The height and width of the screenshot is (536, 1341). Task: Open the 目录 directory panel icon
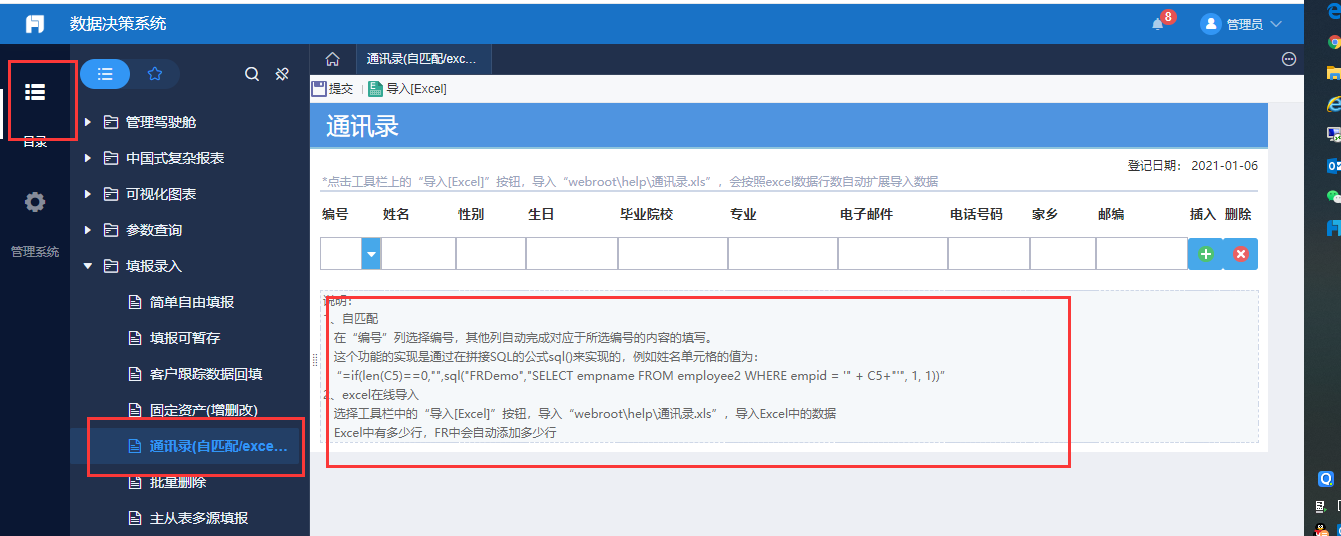tap(35, 93)
